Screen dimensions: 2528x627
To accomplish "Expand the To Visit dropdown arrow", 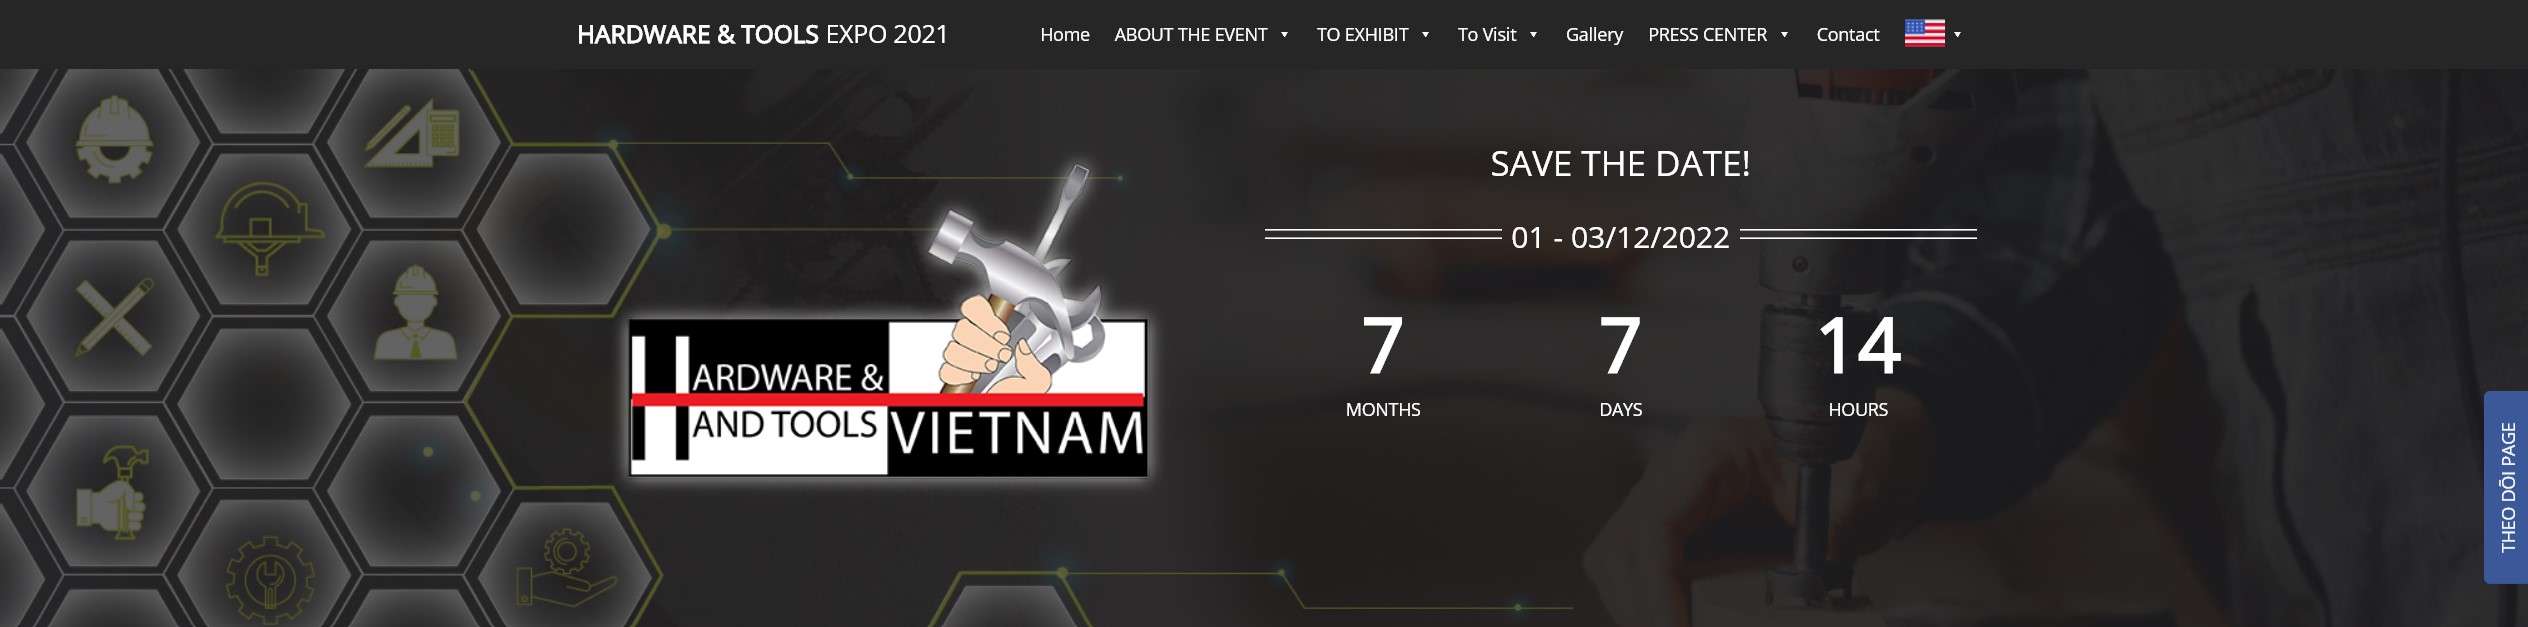I will 1533,35.
